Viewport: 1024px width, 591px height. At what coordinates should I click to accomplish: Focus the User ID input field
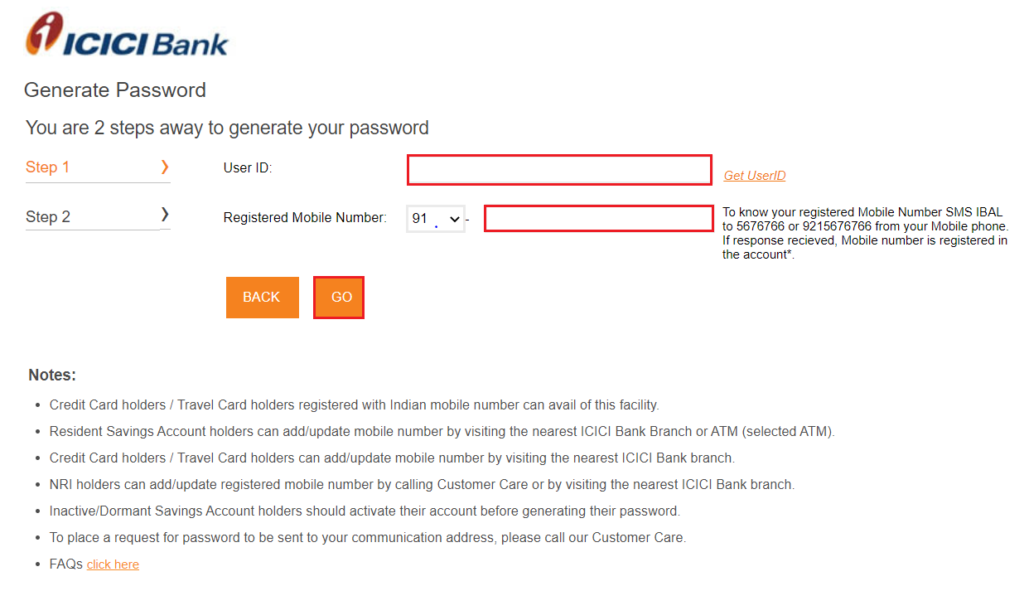(559, 170)
